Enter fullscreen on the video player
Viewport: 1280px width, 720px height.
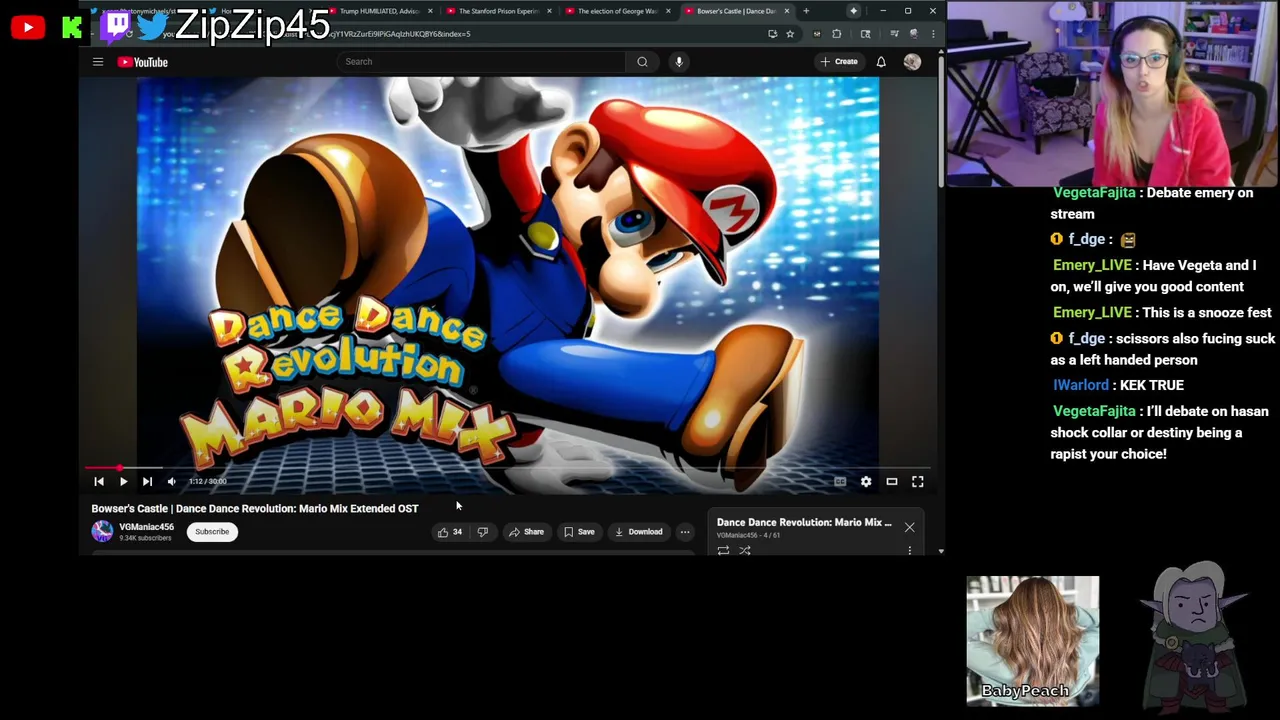918,482
